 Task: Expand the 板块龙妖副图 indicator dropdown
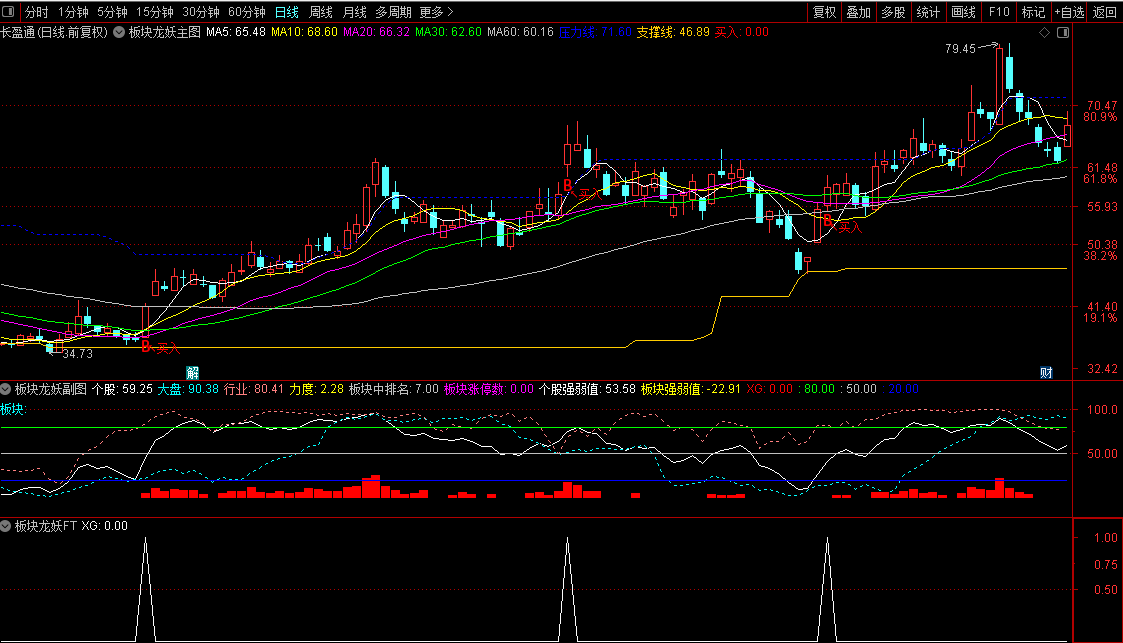click(x=6, y=389)
